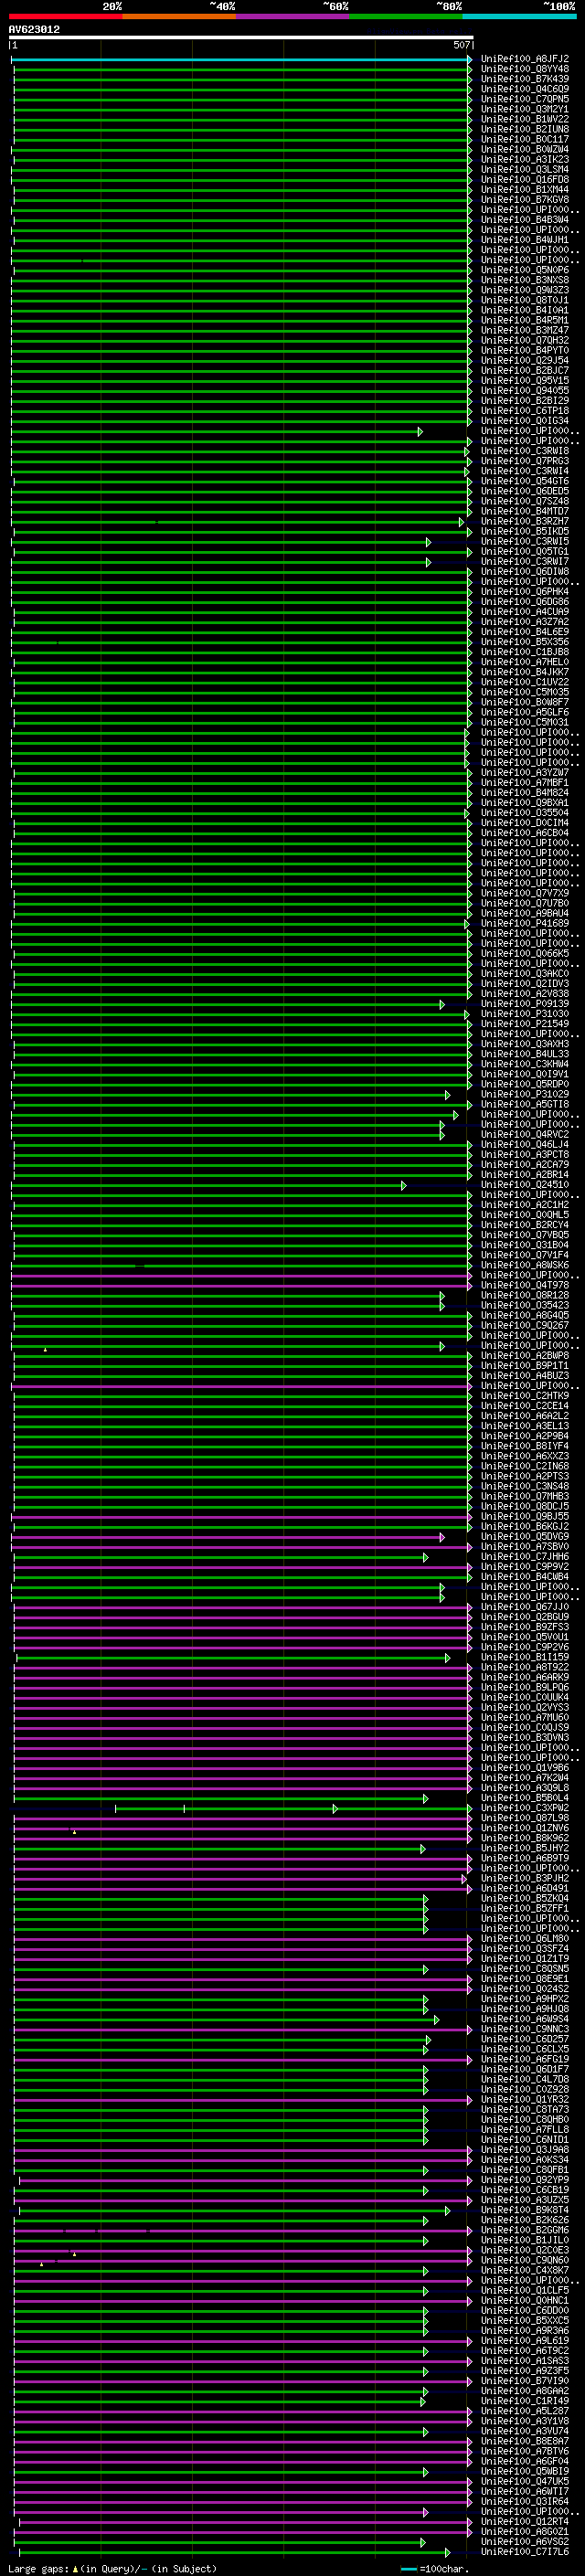Open the UniRef100_C6TP18 hit label

pyautogui.click(x=525, y=410)
